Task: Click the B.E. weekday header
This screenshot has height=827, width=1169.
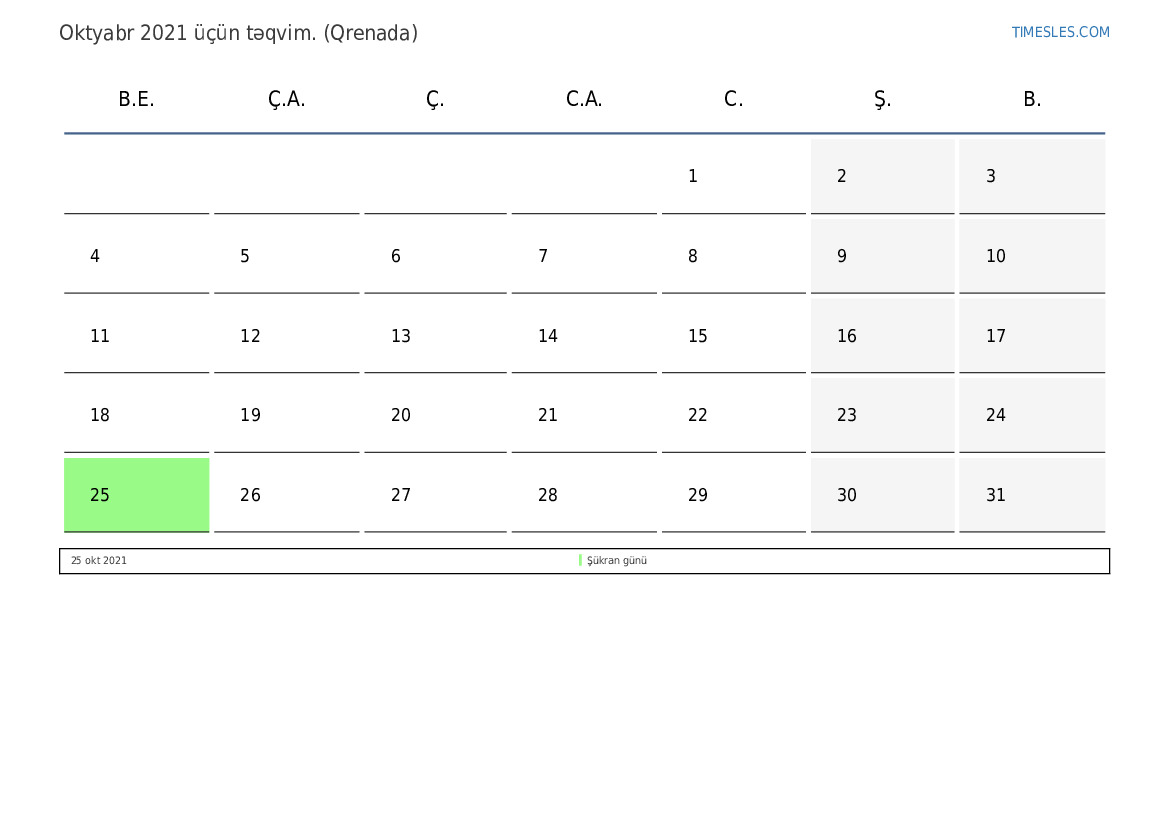Action: pyautogui.click(x=136, y=99)
